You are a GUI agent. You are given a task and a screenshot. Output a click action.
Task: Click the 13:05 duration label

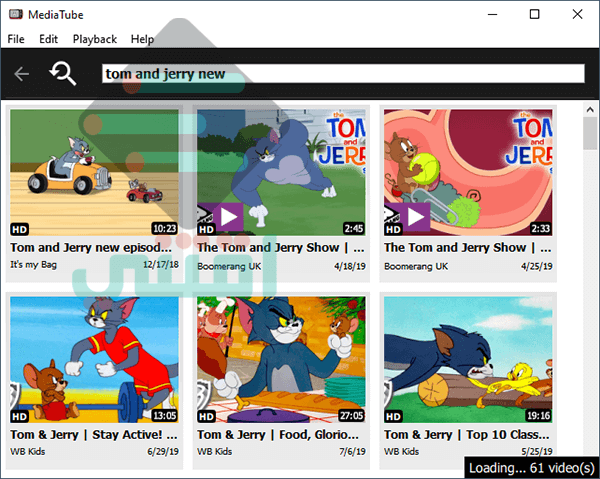pos(165,415)
